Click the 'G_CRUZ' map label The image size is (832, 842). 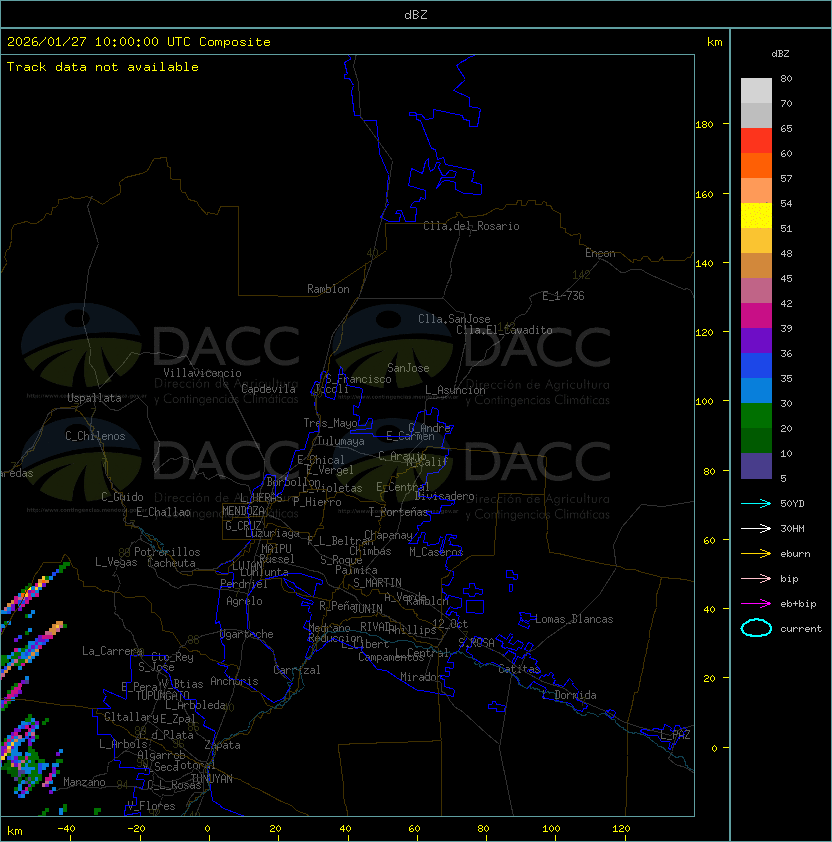tap(243, 526)
